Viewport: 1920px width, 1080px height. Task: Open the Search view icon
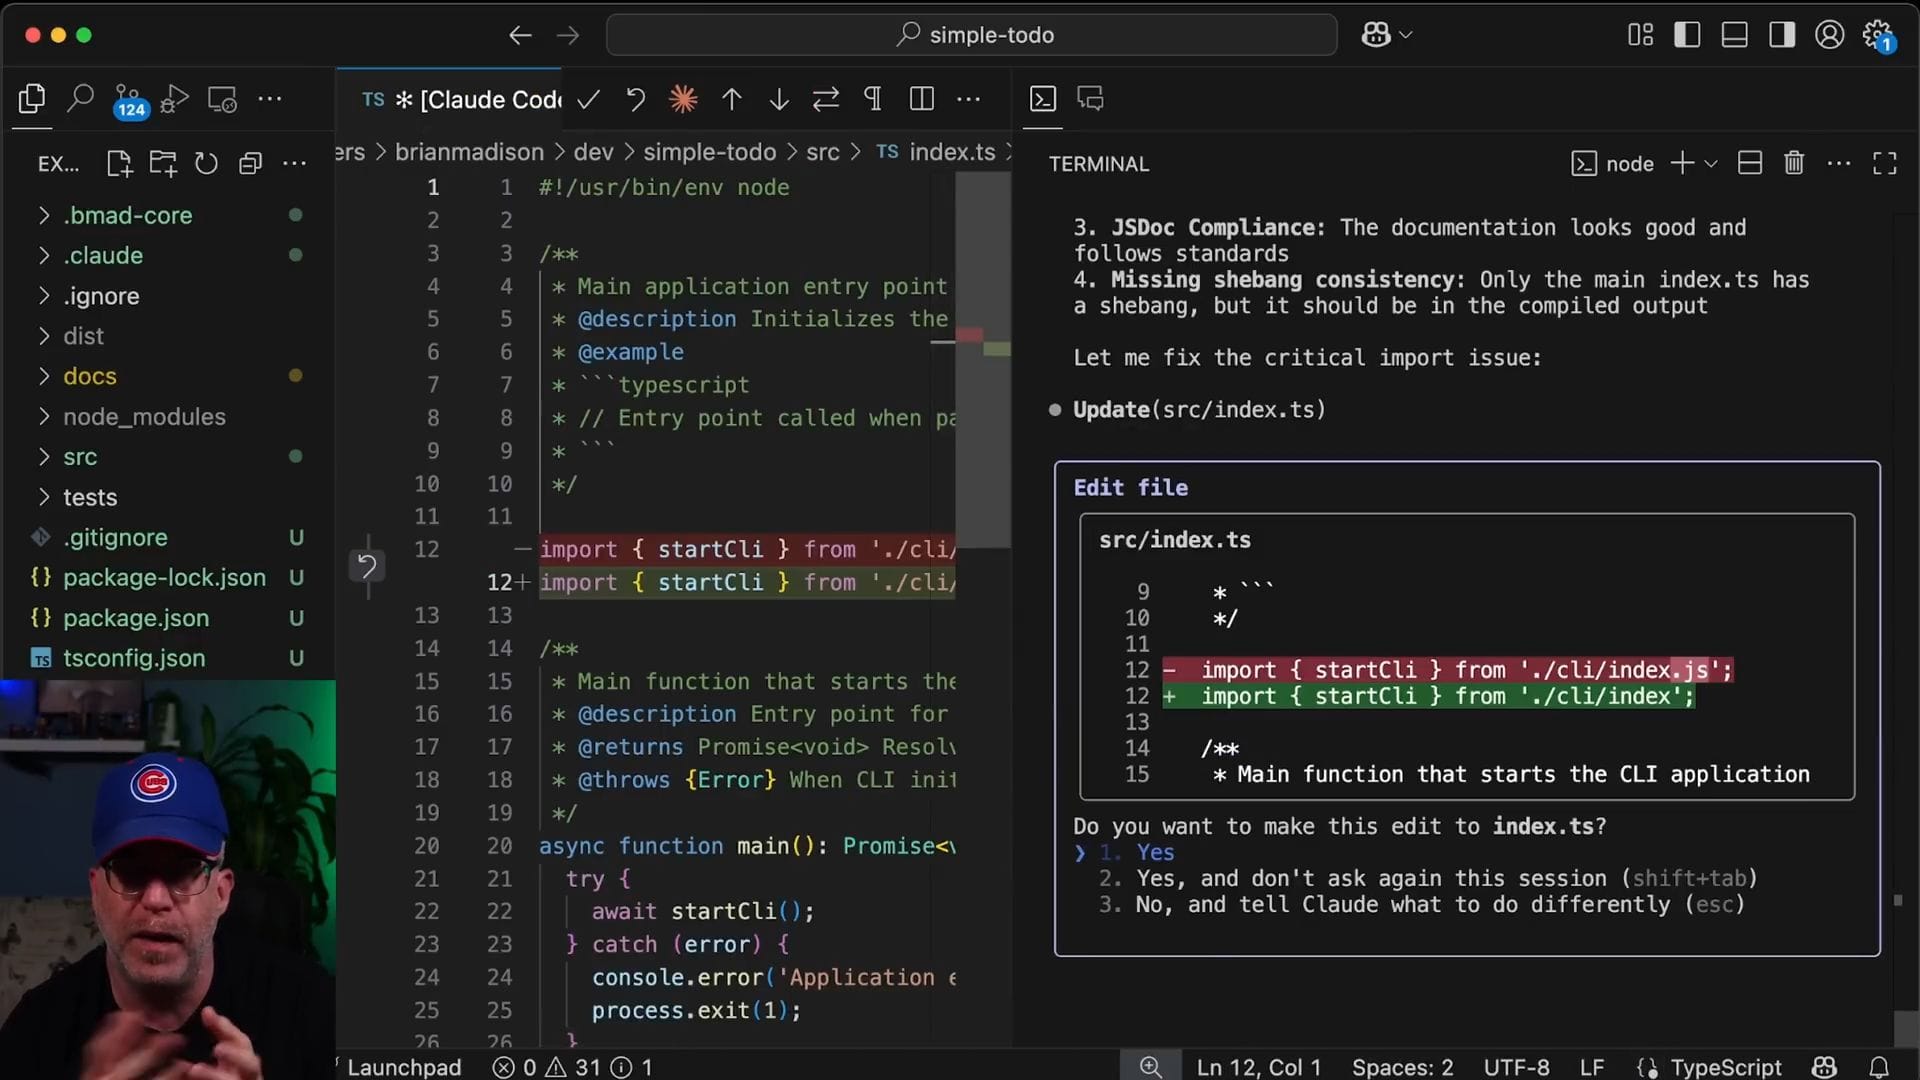80,98
